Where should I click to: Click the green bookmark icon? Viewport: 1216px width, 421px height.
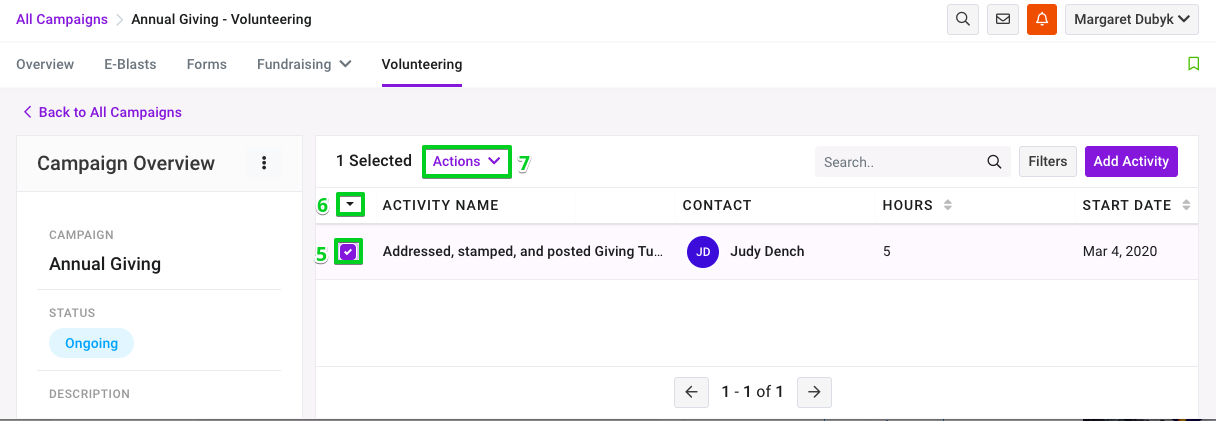pyautogui.click(x=1193, y=64)
